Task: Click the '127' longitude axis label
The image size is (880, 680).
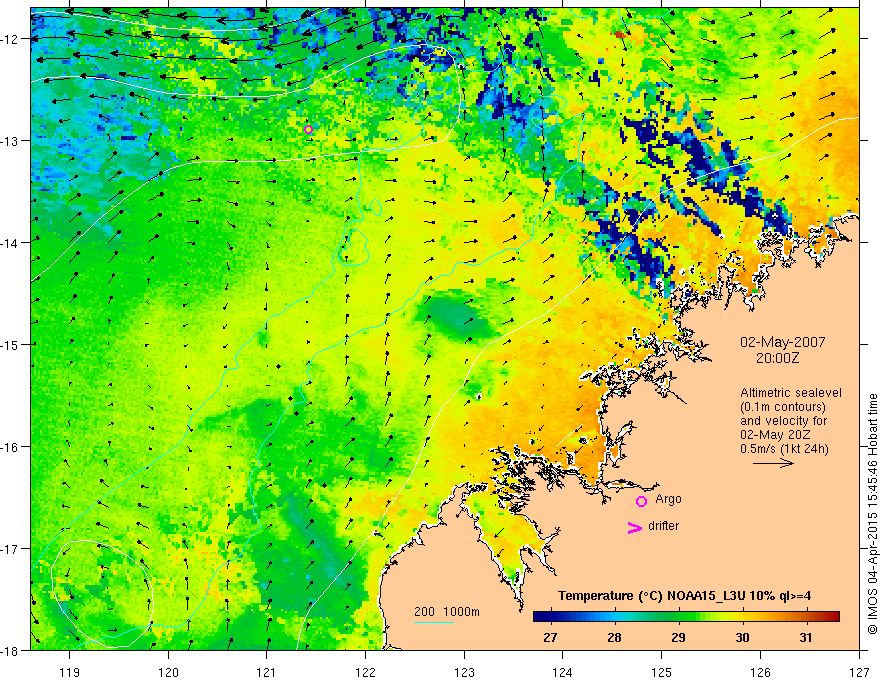Action: point(859,672)
